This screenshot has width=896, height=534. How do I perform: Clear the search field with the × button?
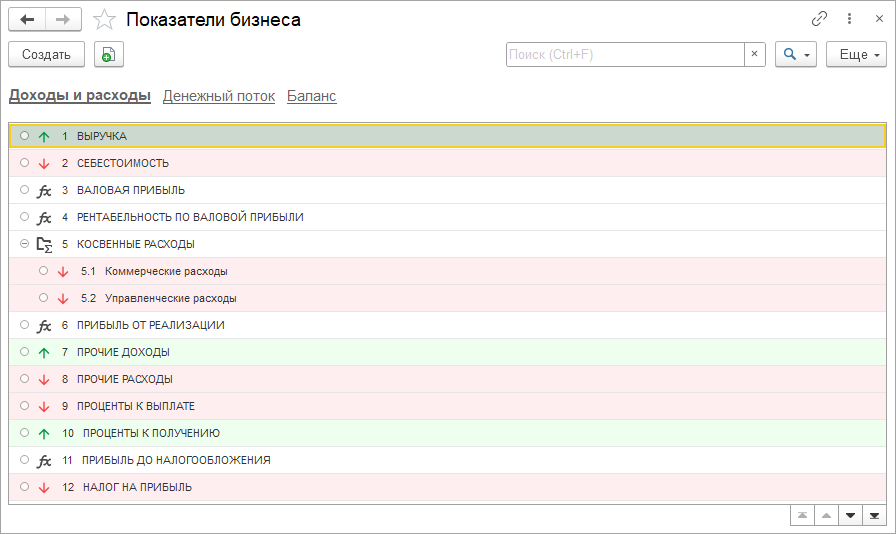755,55
